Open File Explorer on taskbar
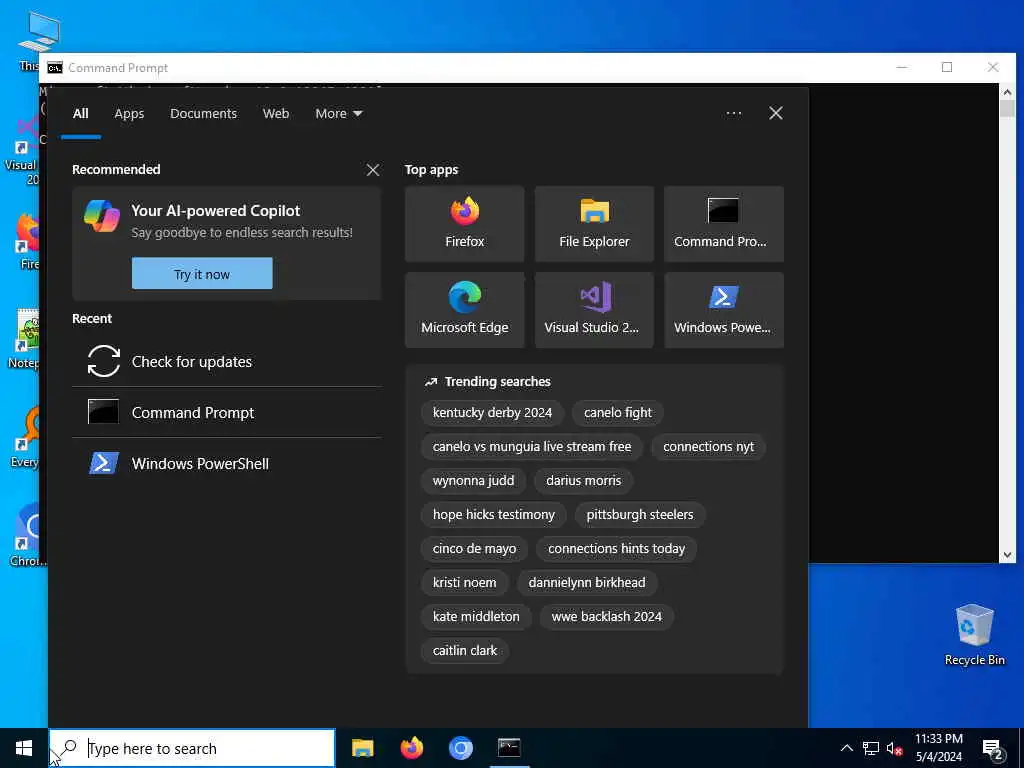Screen dimensions: 1024x768 point(362,748)
